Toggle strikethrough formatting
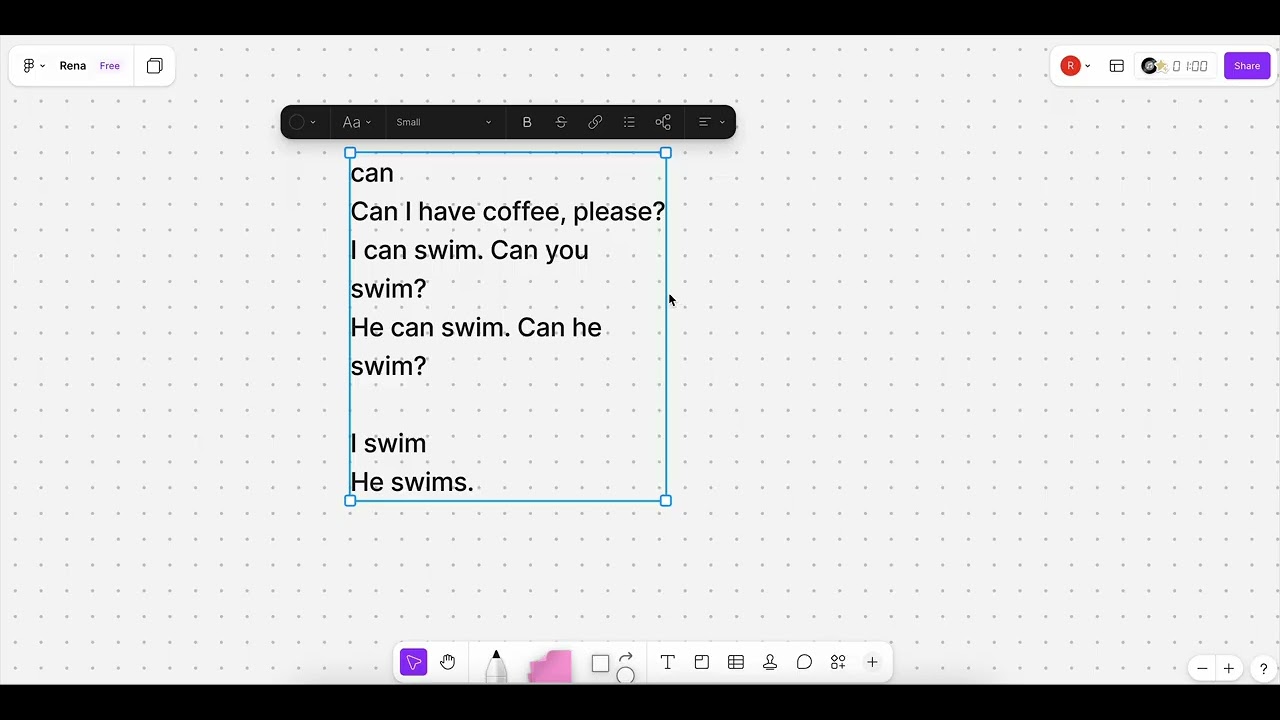The height and width of the screenshot is (720, 1280). pos(561,122)
